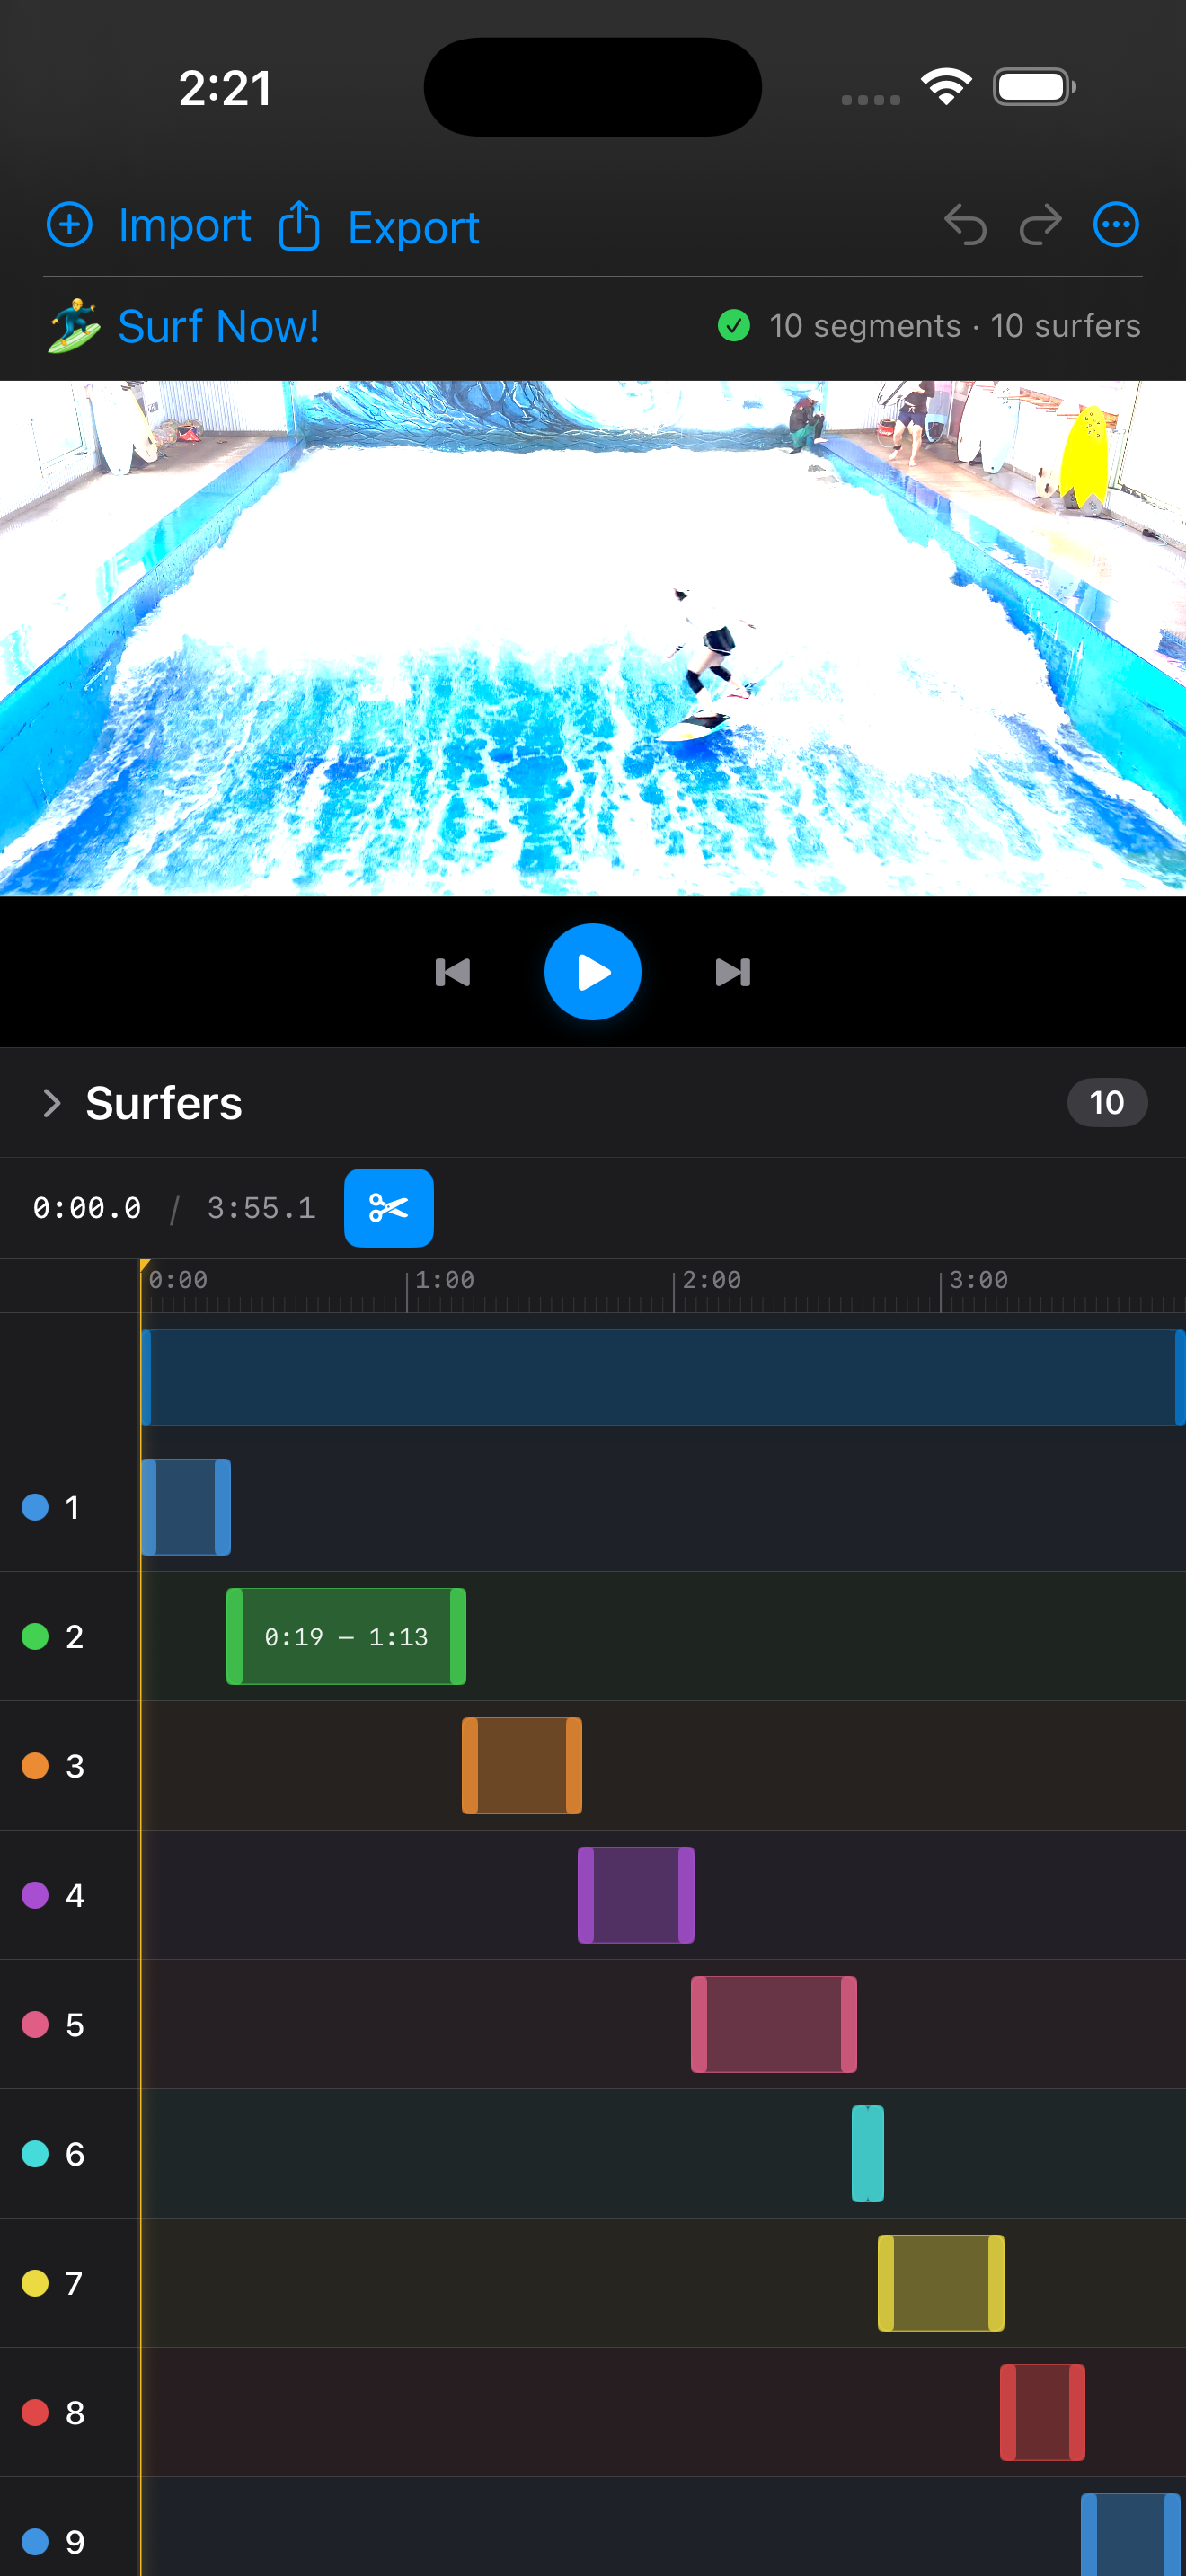
Task: Play the video
Action: click(593, 972)
